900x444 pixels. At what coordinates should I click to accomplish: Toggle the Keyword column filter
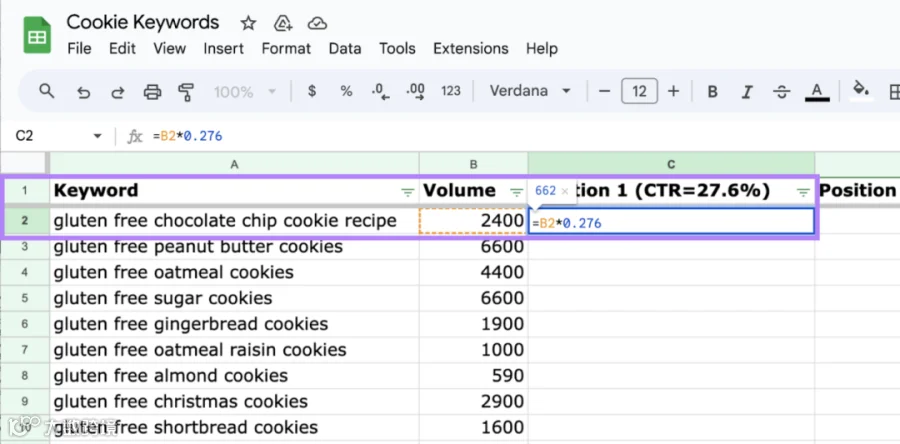click(x=408, y=193)
